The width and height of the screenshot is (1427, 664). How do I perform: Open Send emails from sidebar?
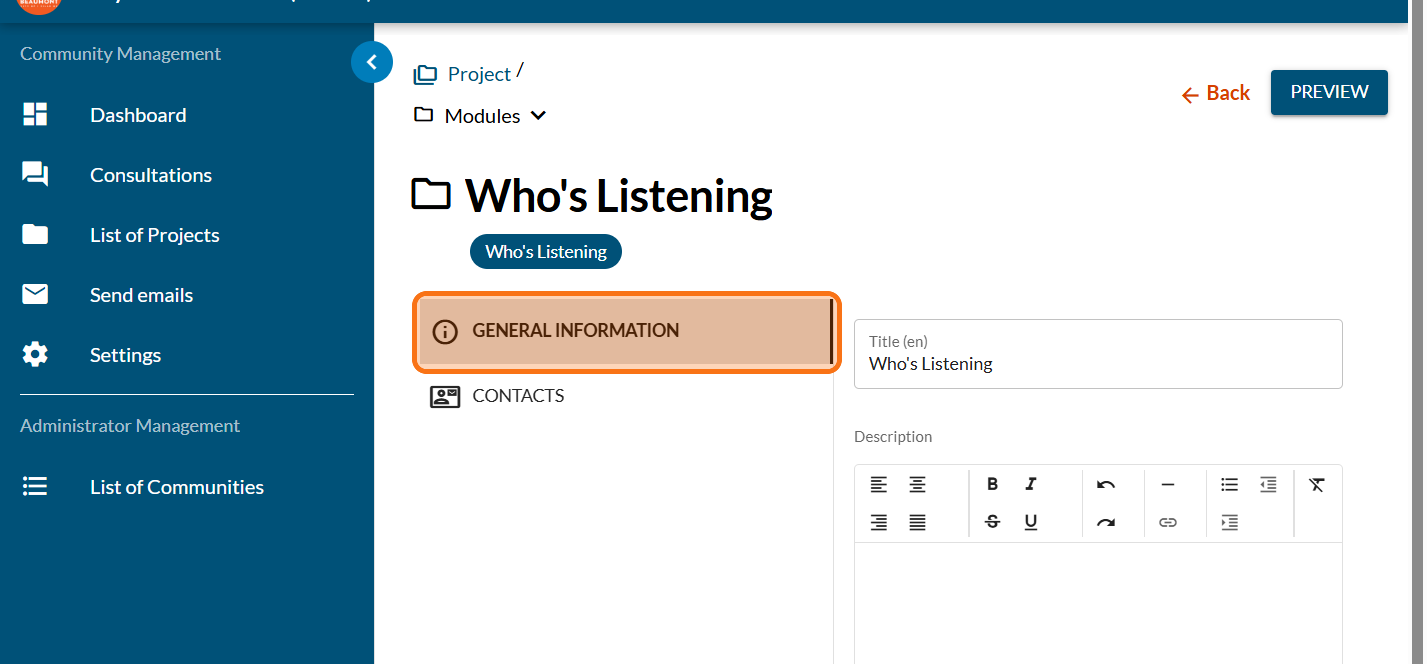(141, 295)
